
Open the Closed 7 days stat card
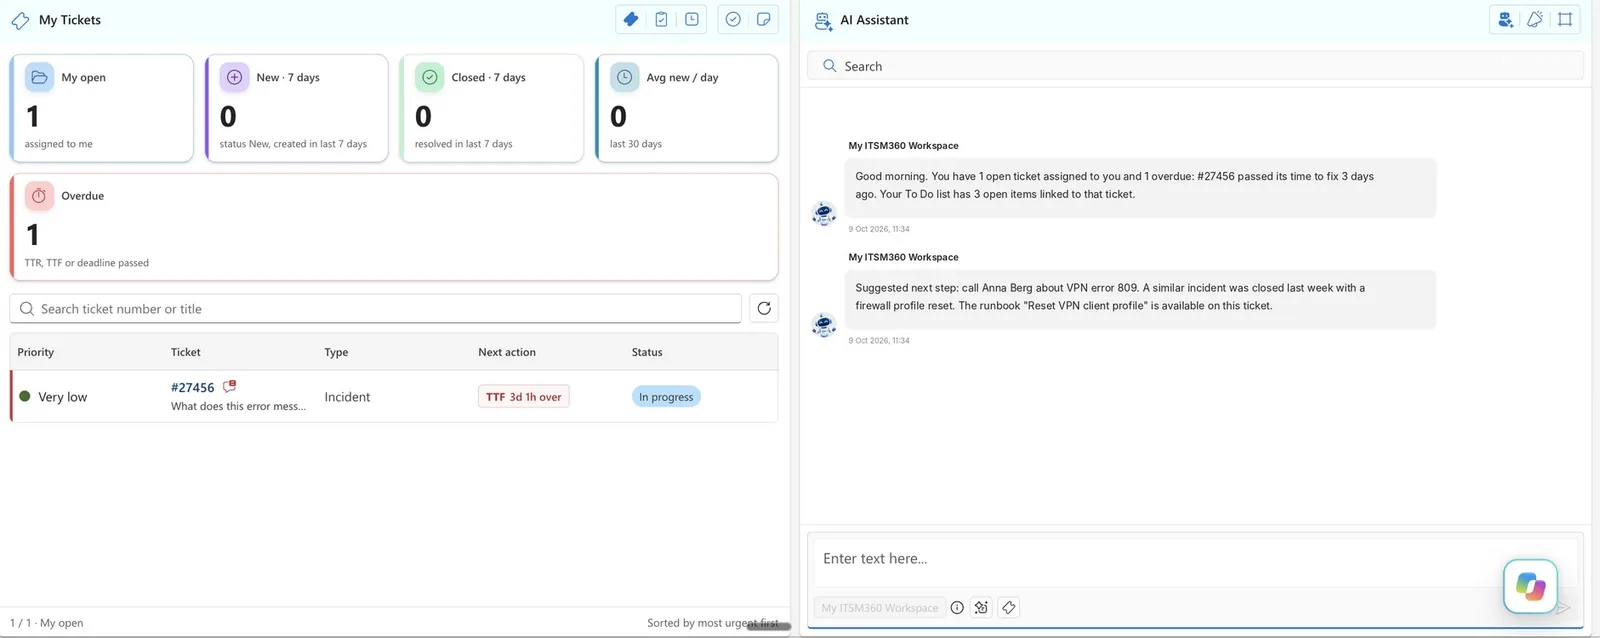point(491,108)
